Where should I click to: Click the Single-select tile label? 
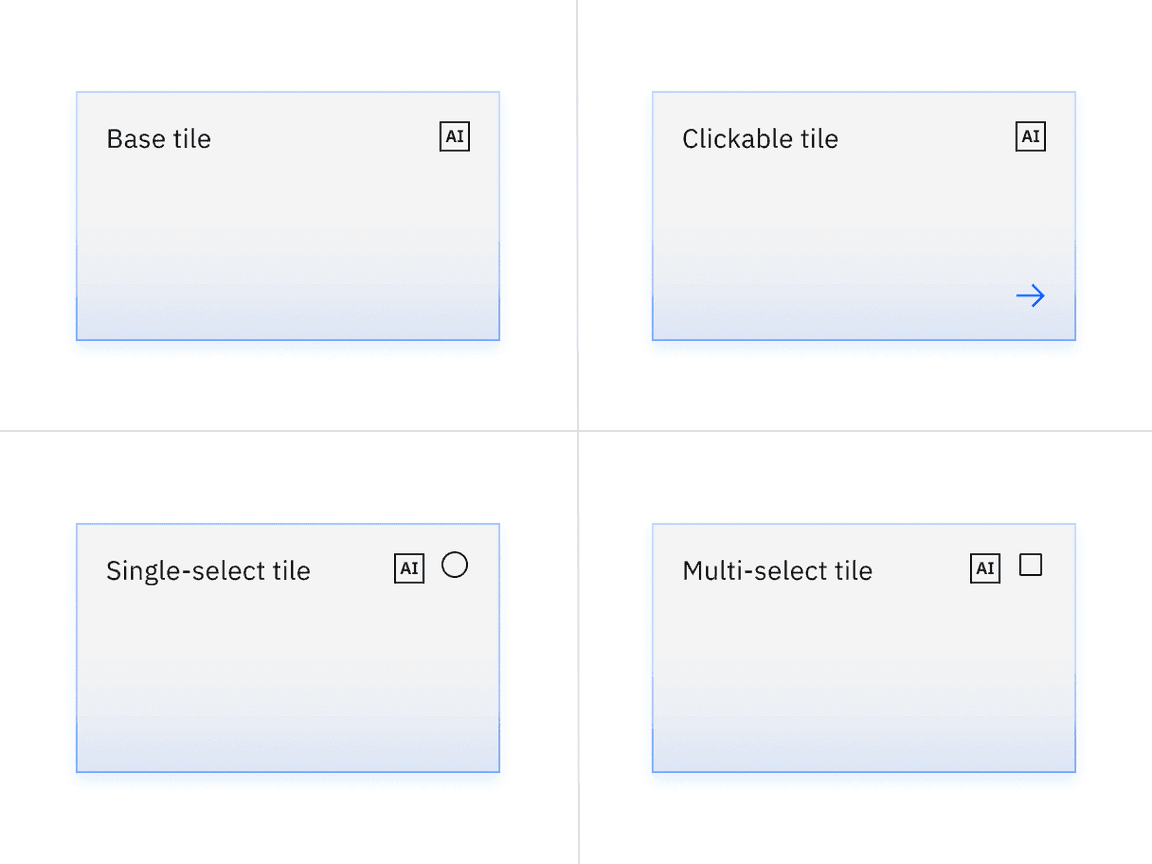tap(208, 570)
